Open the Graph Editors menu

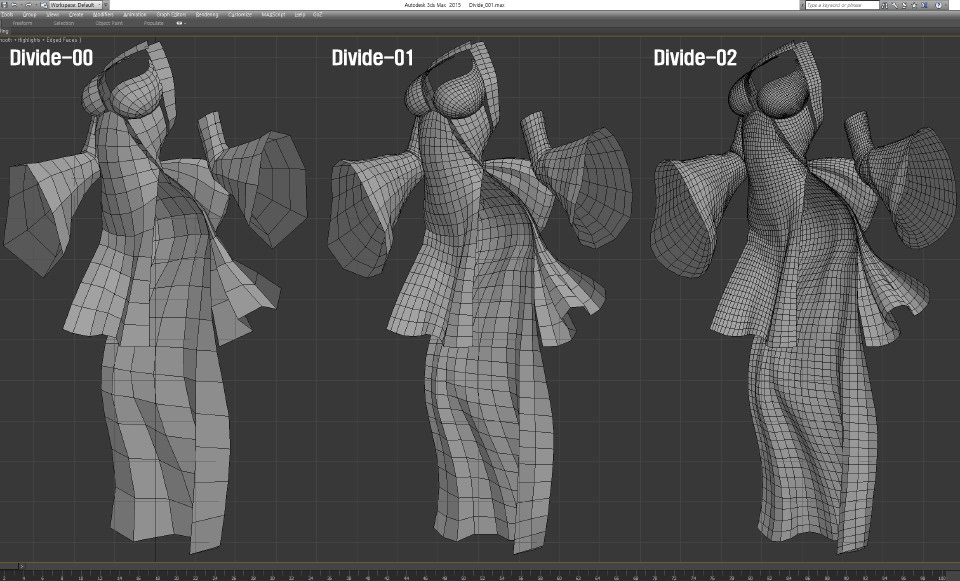point(171,14)
